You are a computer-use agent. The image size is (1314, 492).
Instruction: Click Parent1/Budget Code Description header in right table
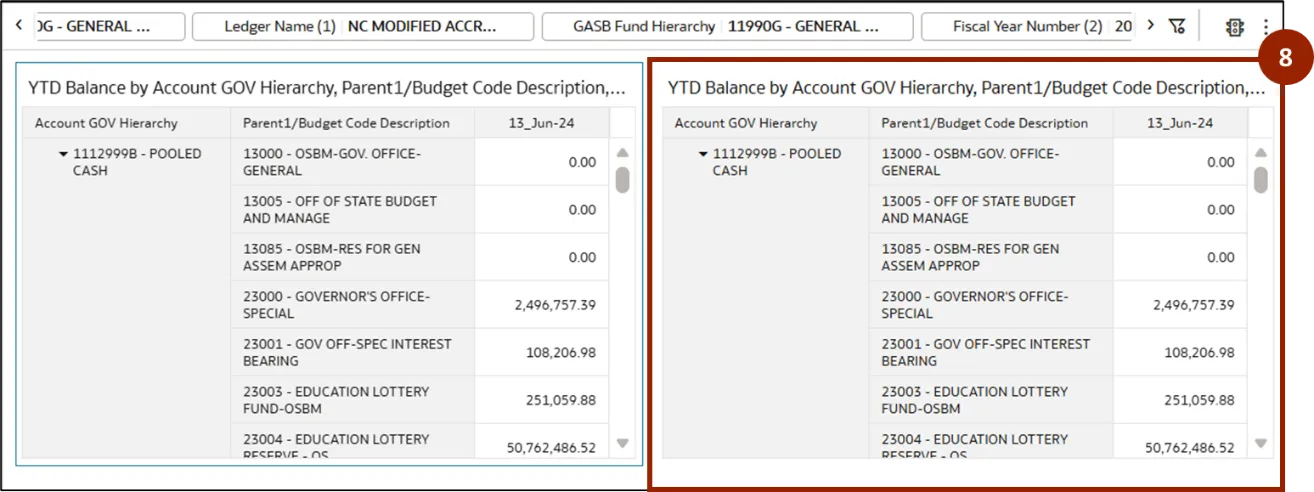[984, 123]
